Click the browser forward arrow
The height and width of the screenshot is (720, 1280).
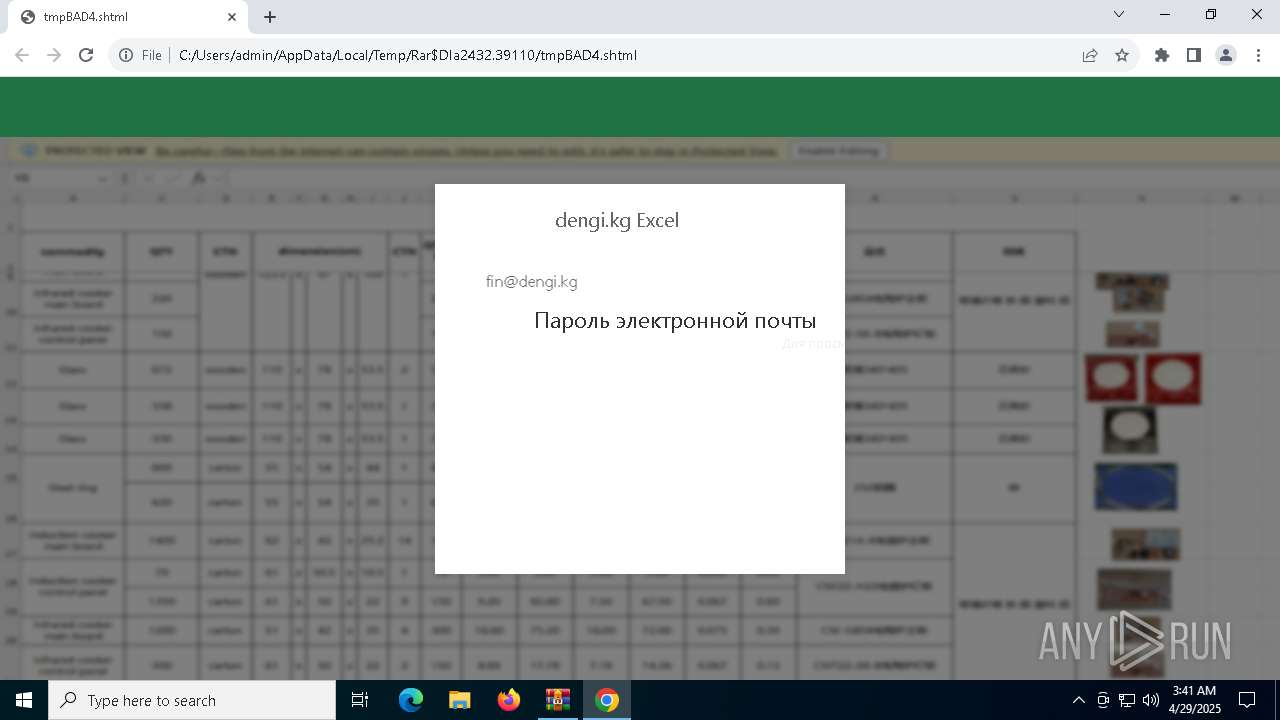pyautogui.click(x=54, y=55)
